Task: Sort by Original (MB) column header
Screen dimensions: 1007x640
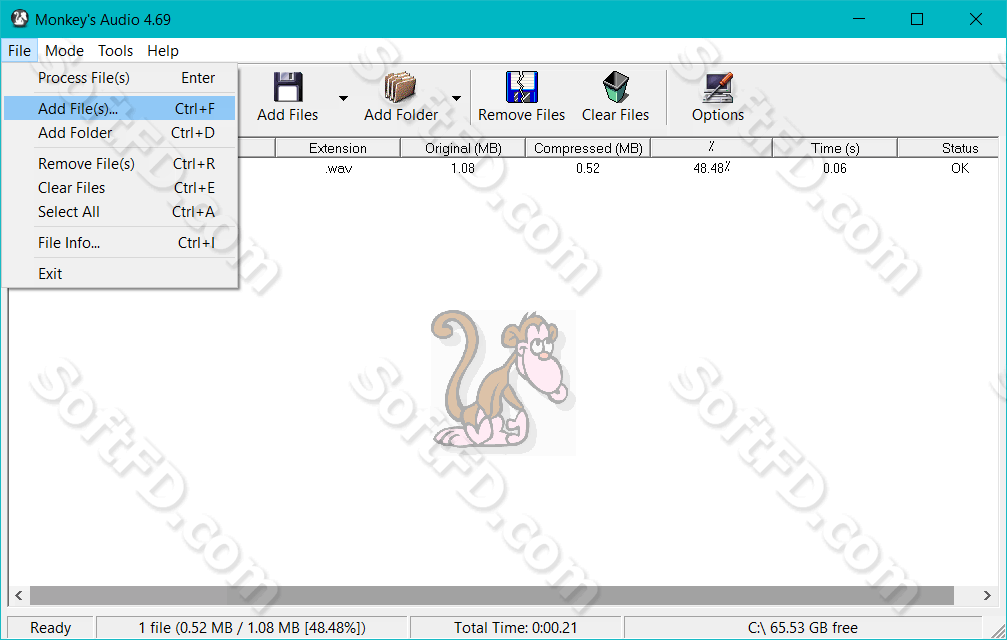Action: 463,148
